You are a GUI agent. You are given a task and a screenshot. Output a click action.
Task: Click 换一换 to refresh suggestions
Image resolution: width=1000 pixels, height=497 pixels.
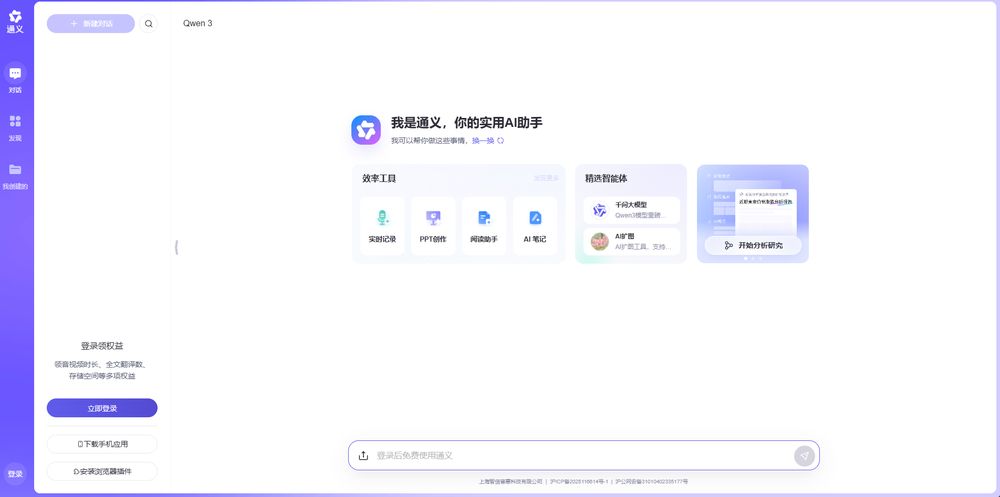(x=488, y=140)
